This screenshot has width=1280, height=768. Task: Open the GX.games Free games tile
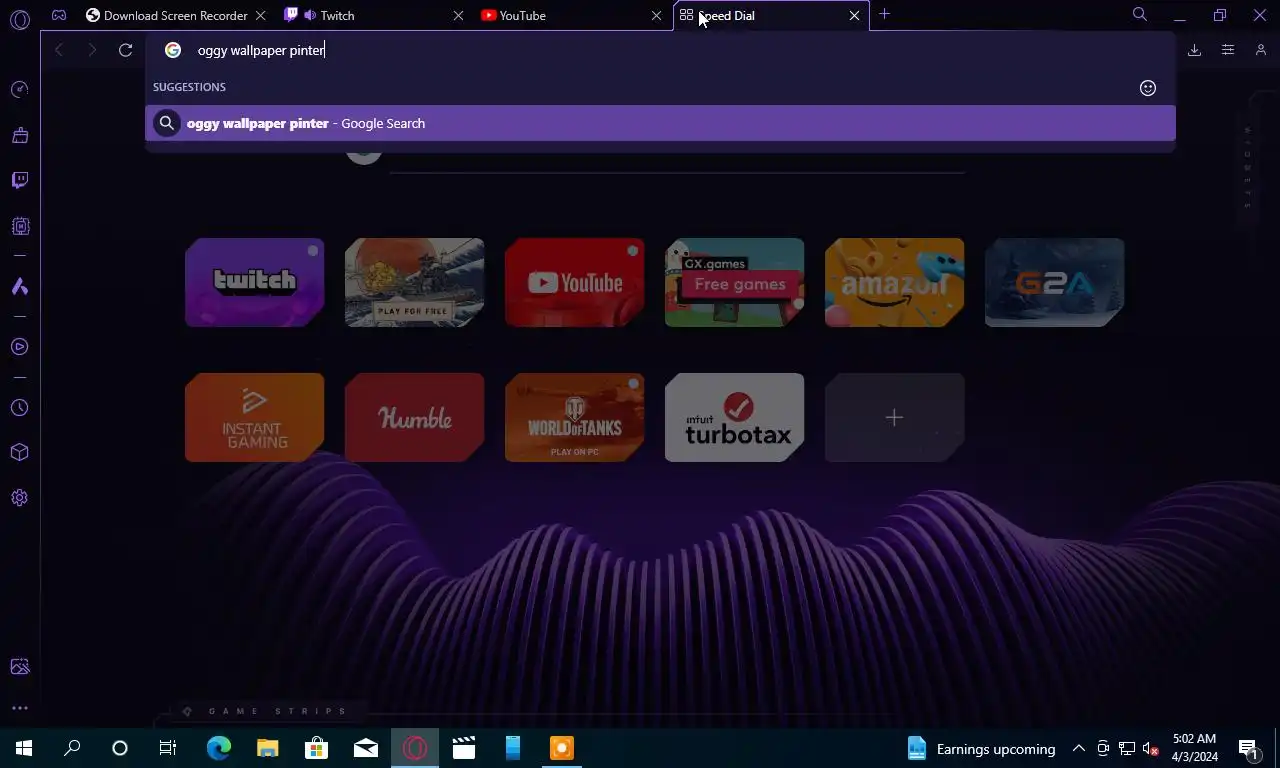735,282
